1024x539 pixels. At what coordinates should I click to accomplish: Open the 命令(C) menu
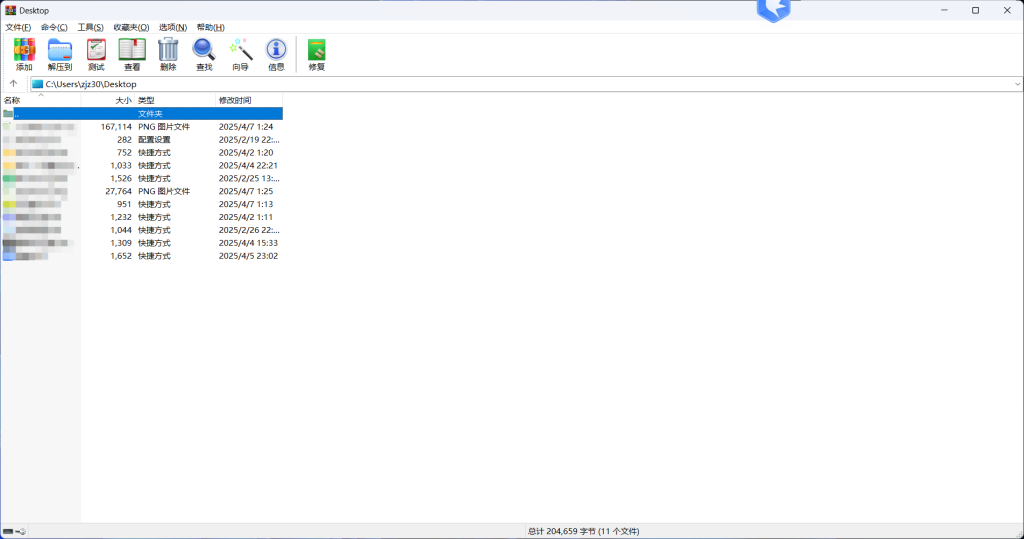[54, 27]
